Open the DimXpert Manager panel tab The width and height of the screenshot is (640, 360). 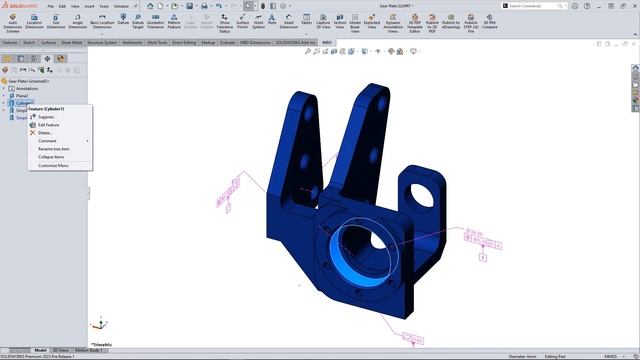click(47, 59)
